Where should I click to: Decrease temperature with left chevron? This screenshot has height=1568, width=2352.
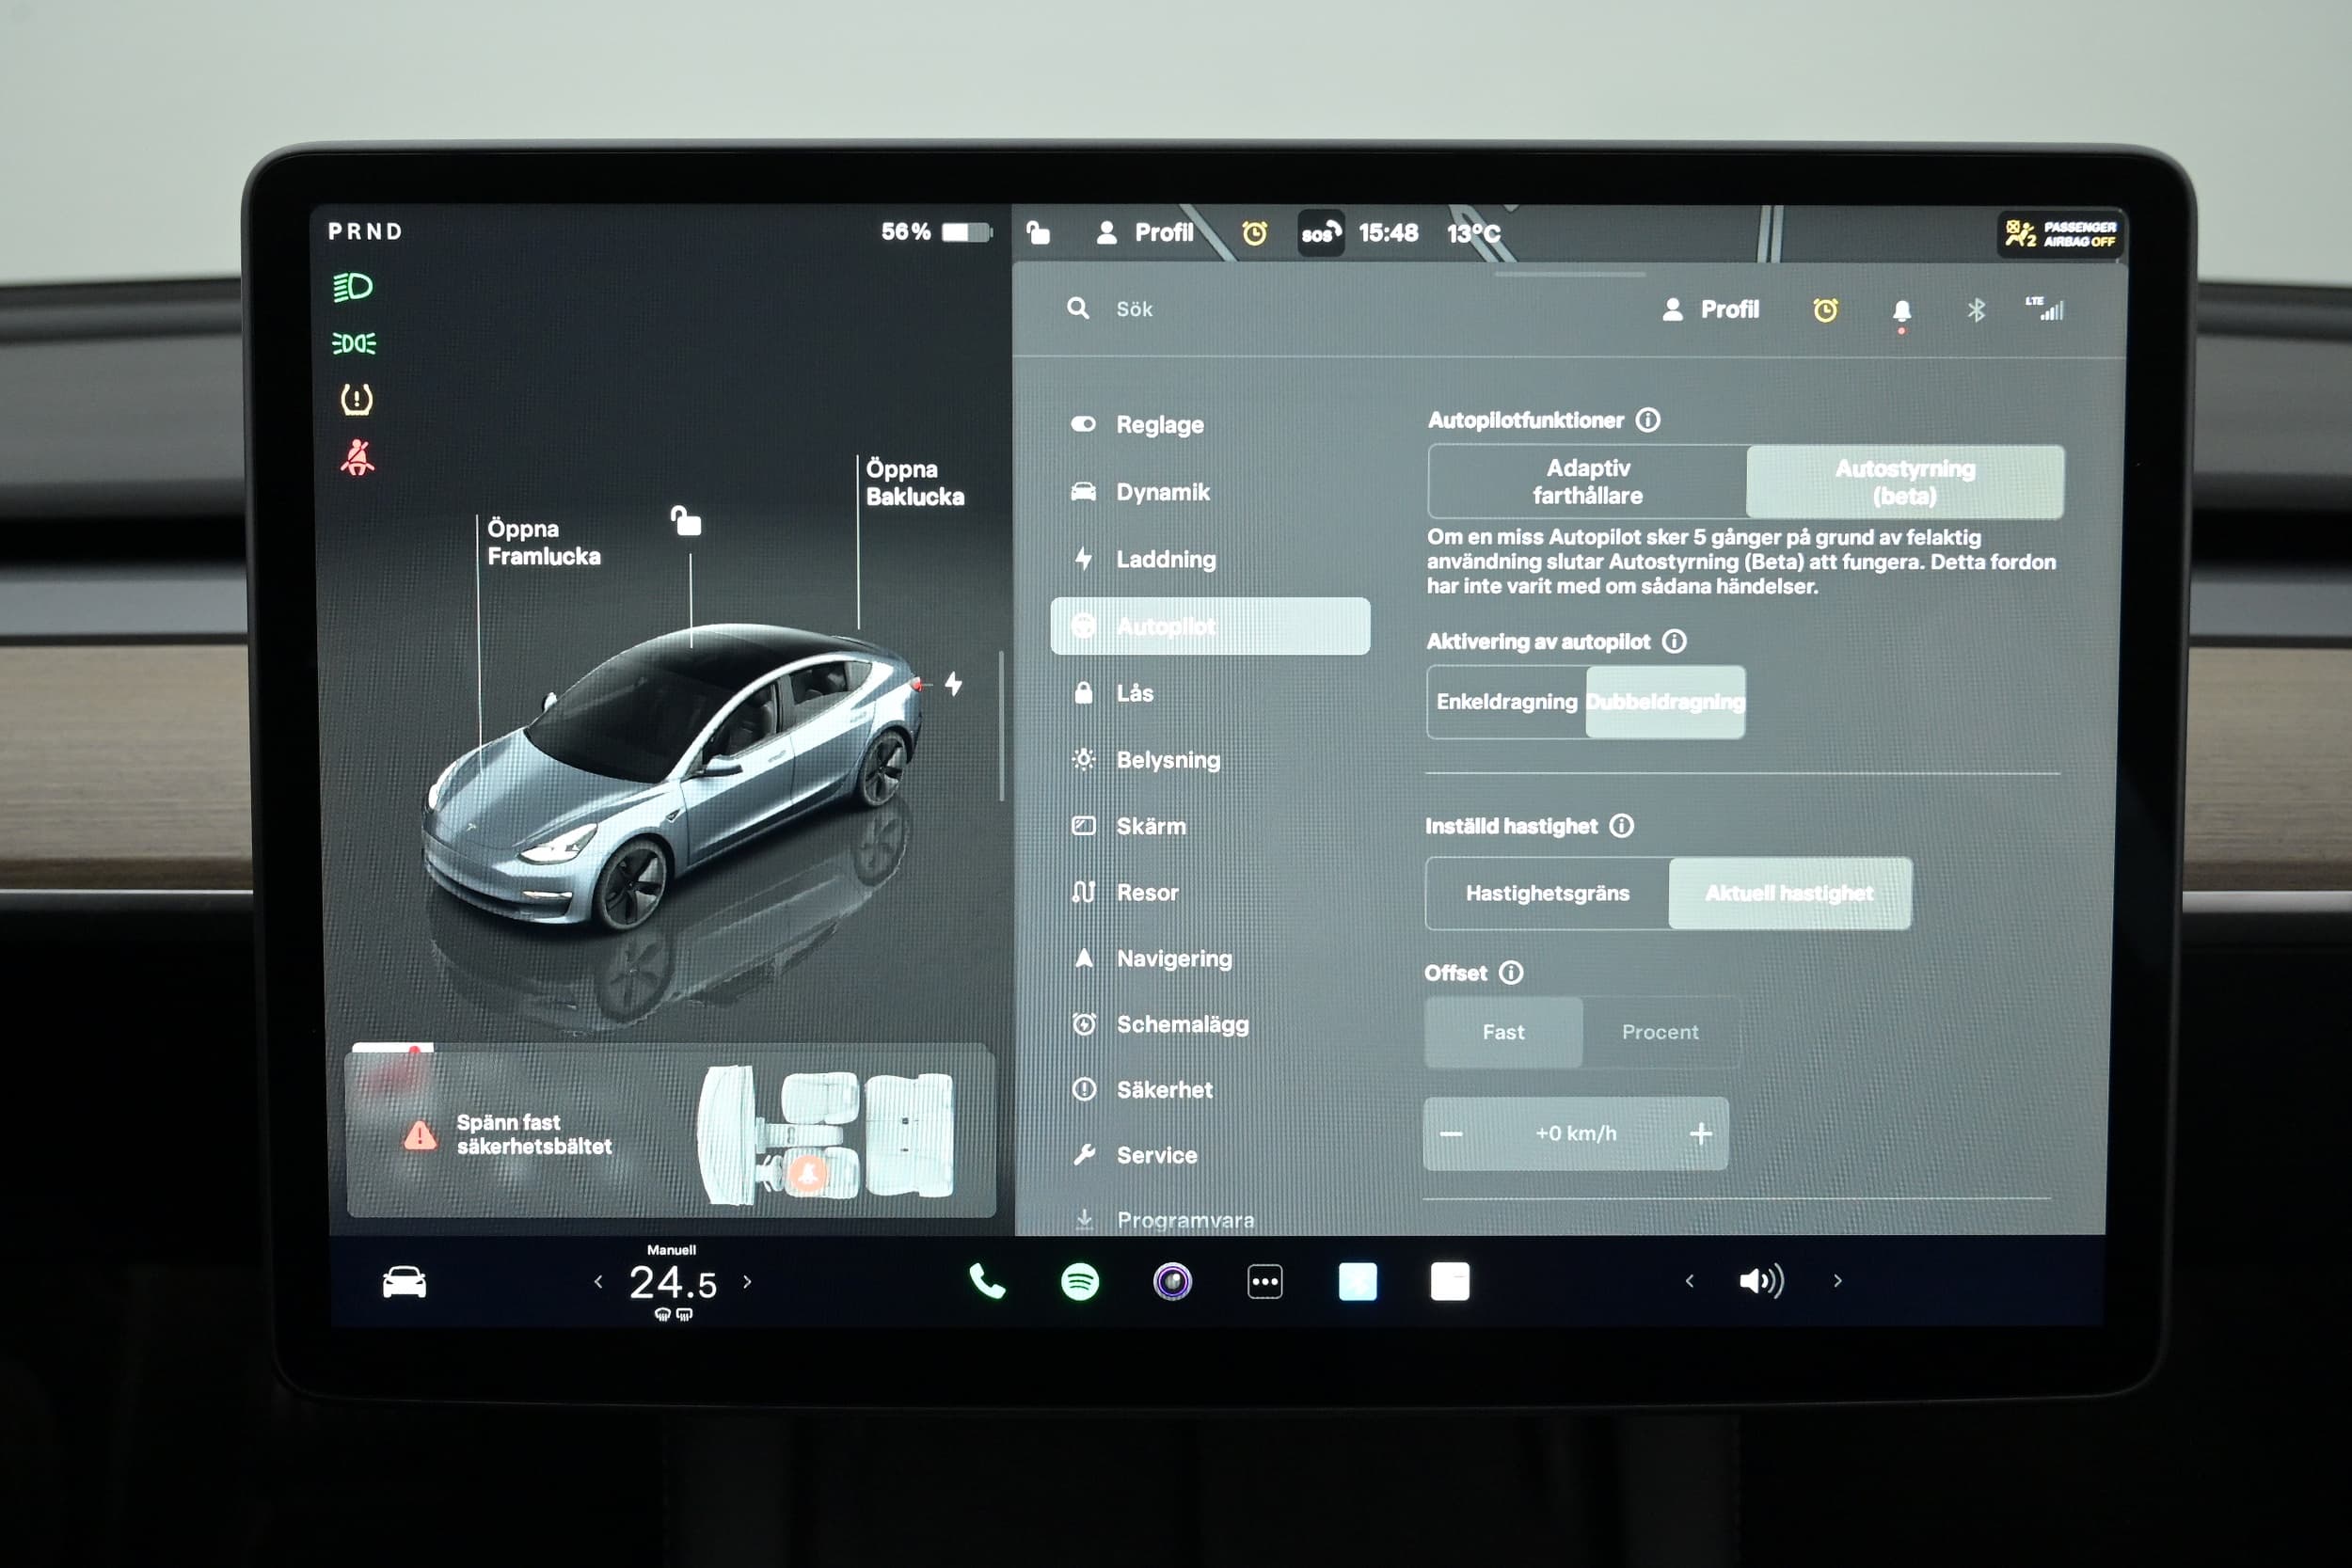[x=598, y=1281]
